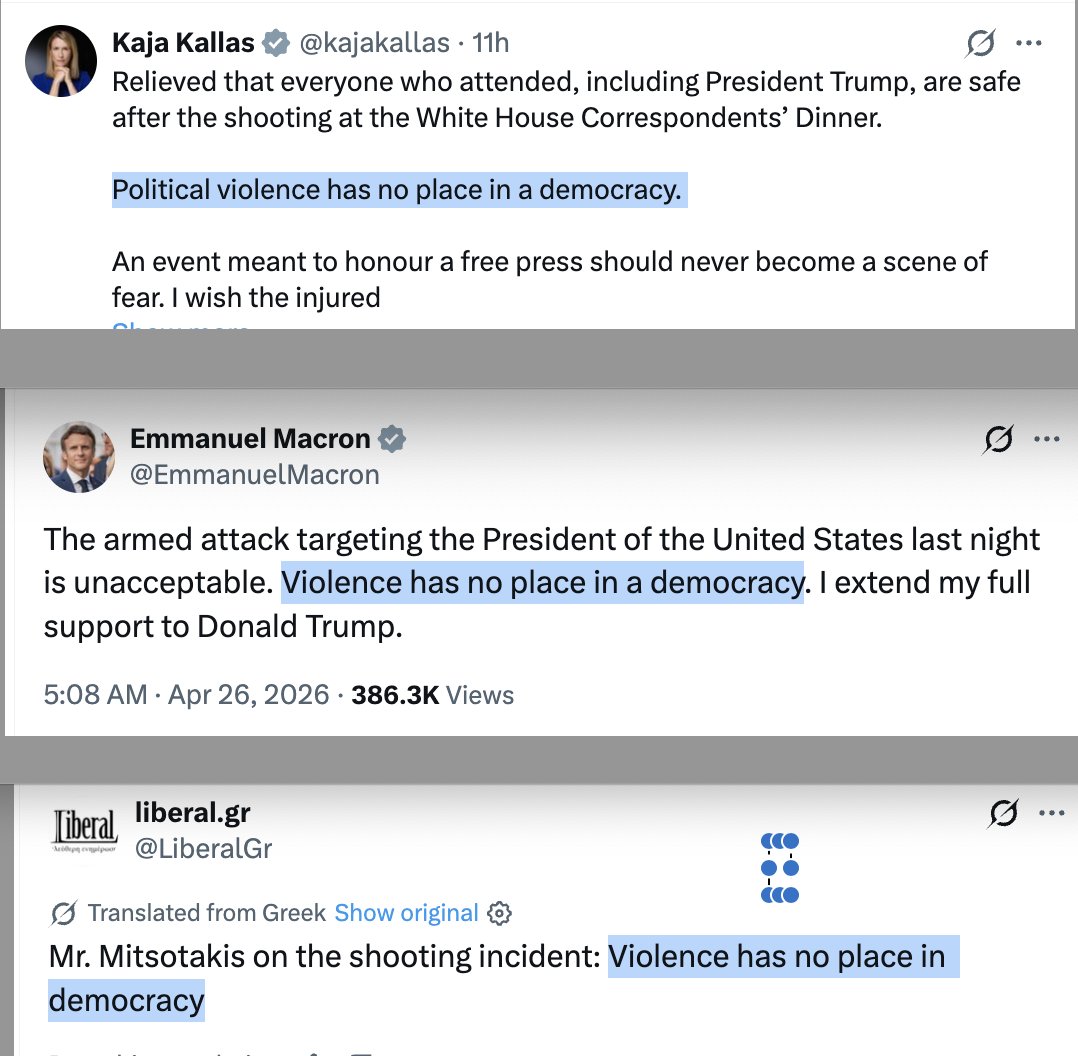Screen dimensions: 1078x1056
Task: Visit the @LiberalGr handle
Action: point(203,849)
